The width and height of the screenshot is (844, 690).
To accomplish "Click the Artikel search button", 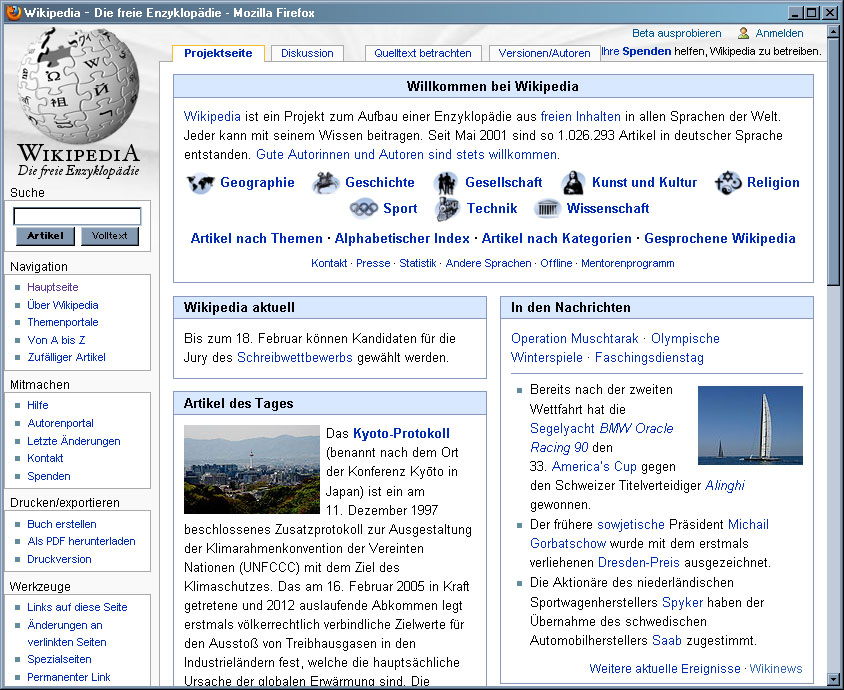I will click(x=45, y=236).
